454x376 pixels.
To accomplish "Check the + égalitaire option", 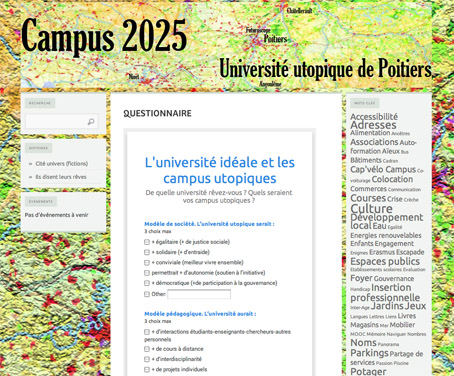I will tap(147, 242).
